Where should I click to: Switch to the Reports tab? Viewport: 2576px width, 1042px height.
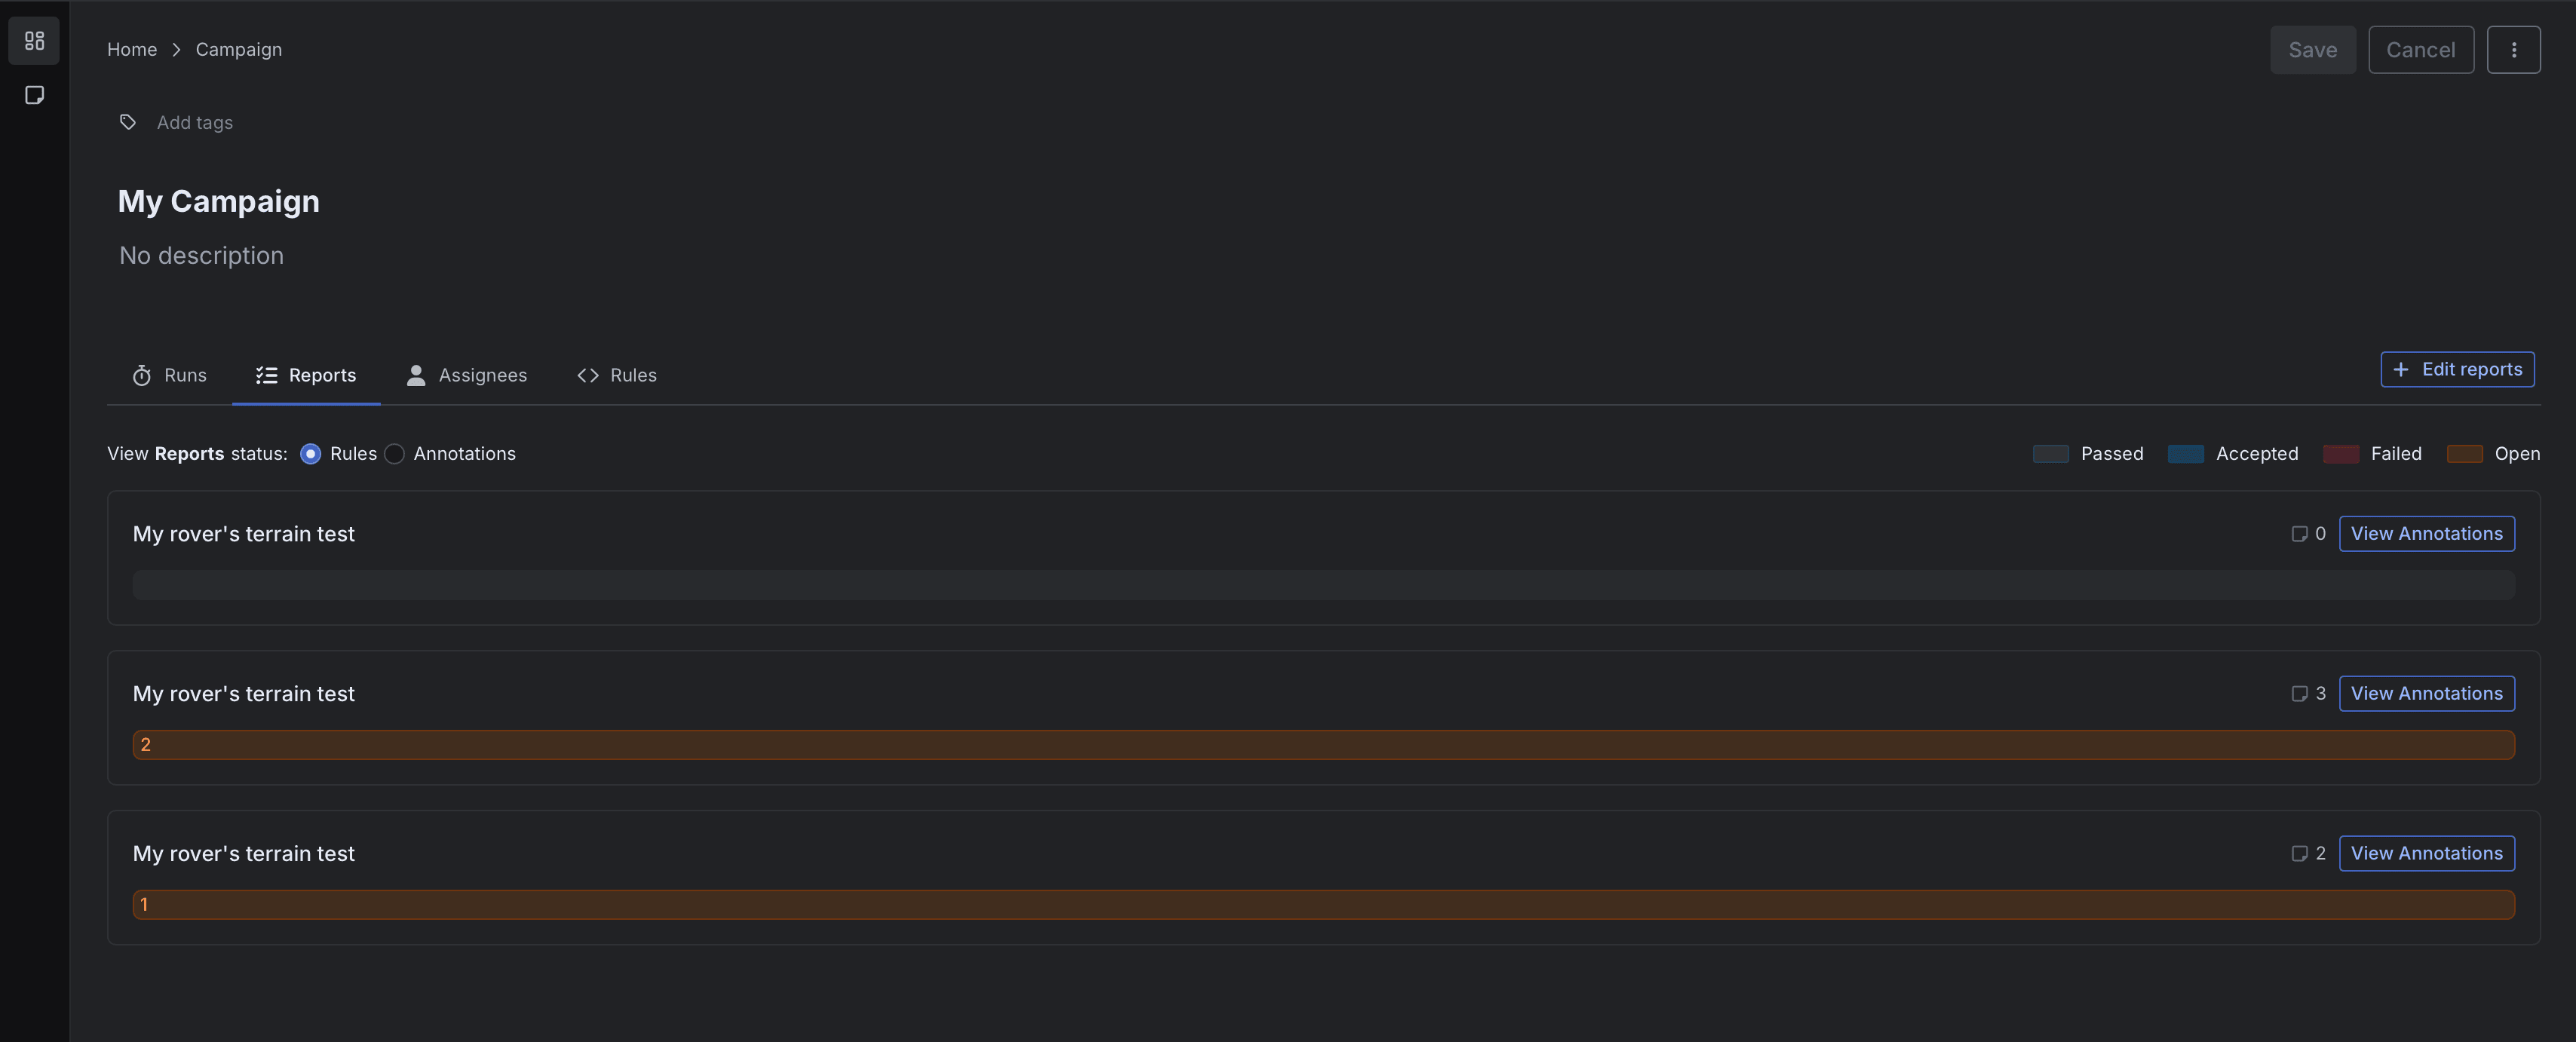[306, 375]
